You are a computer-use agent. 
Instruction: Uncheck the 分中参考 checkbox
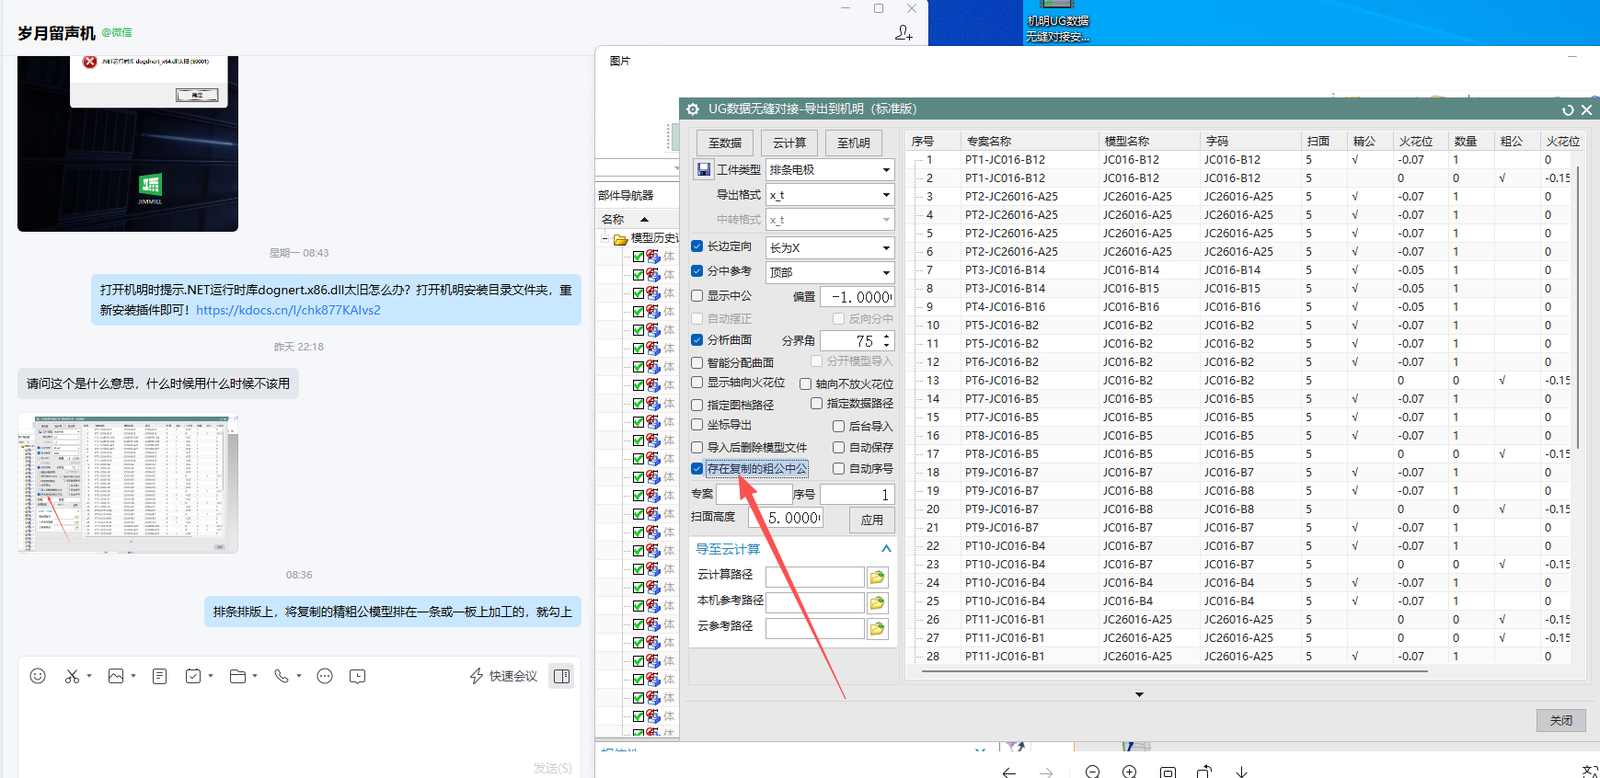[x=697, y=271]
